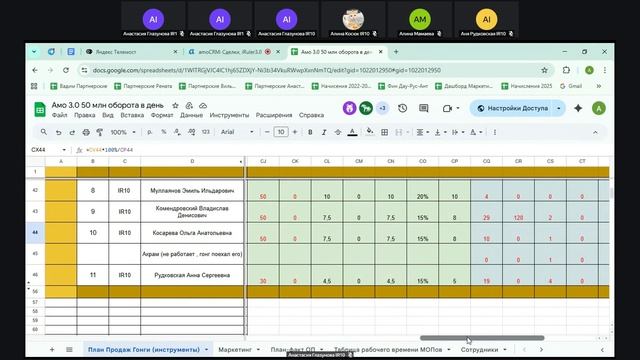Screen dimensions: 640x360
Task: Open the text rotation dropdown
Action: (x=476, y=132)
